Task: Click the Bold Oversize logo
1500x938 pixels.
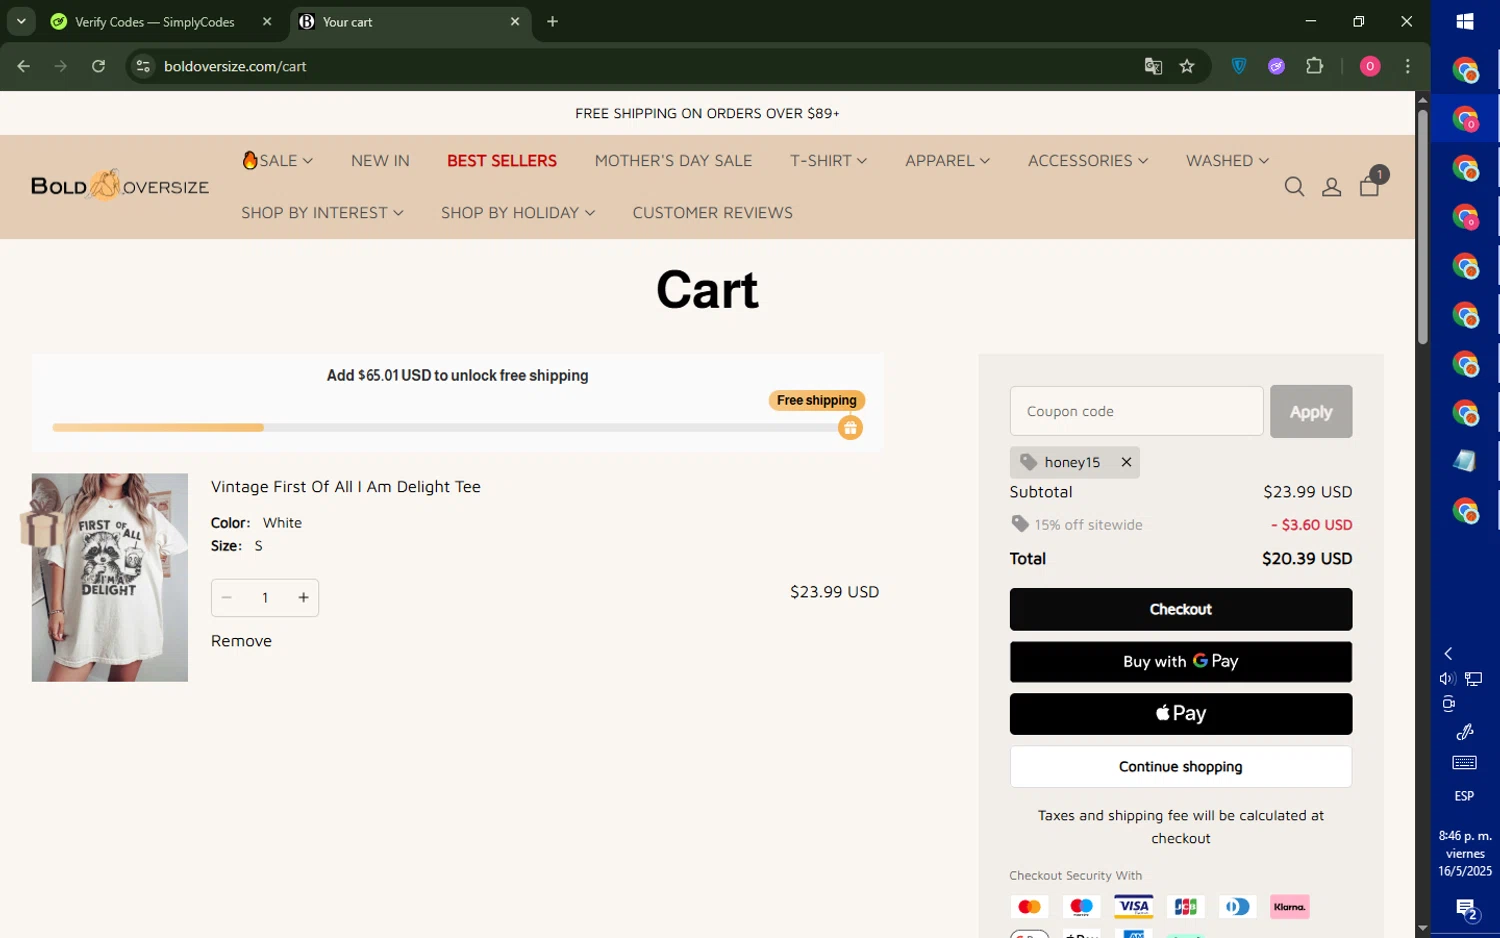Action: [120, 186]
